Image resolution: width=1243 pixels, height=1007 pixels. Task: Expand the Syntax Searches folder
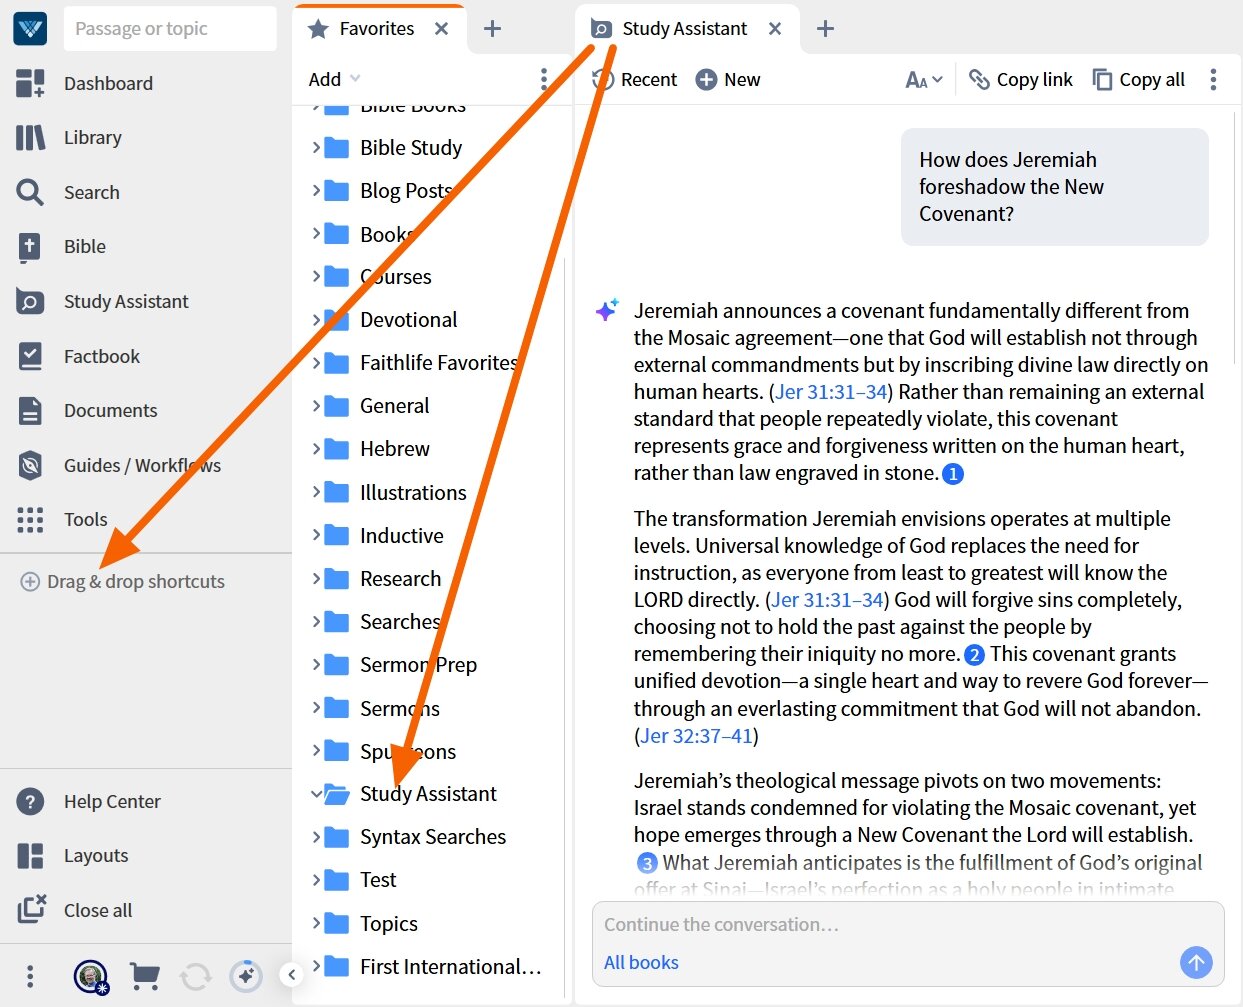316,836
